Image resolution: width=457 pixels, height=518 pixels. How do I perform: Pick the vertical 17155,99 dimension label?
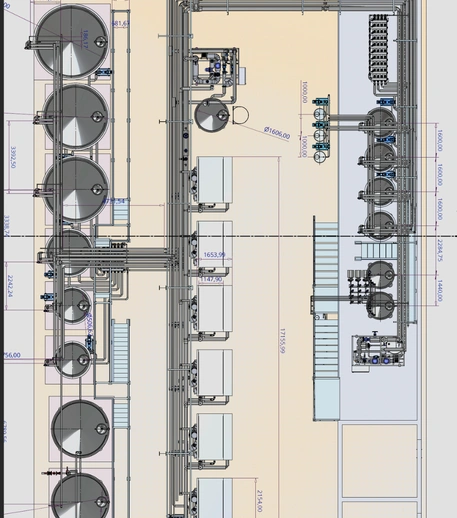click(x=282, y=341)
